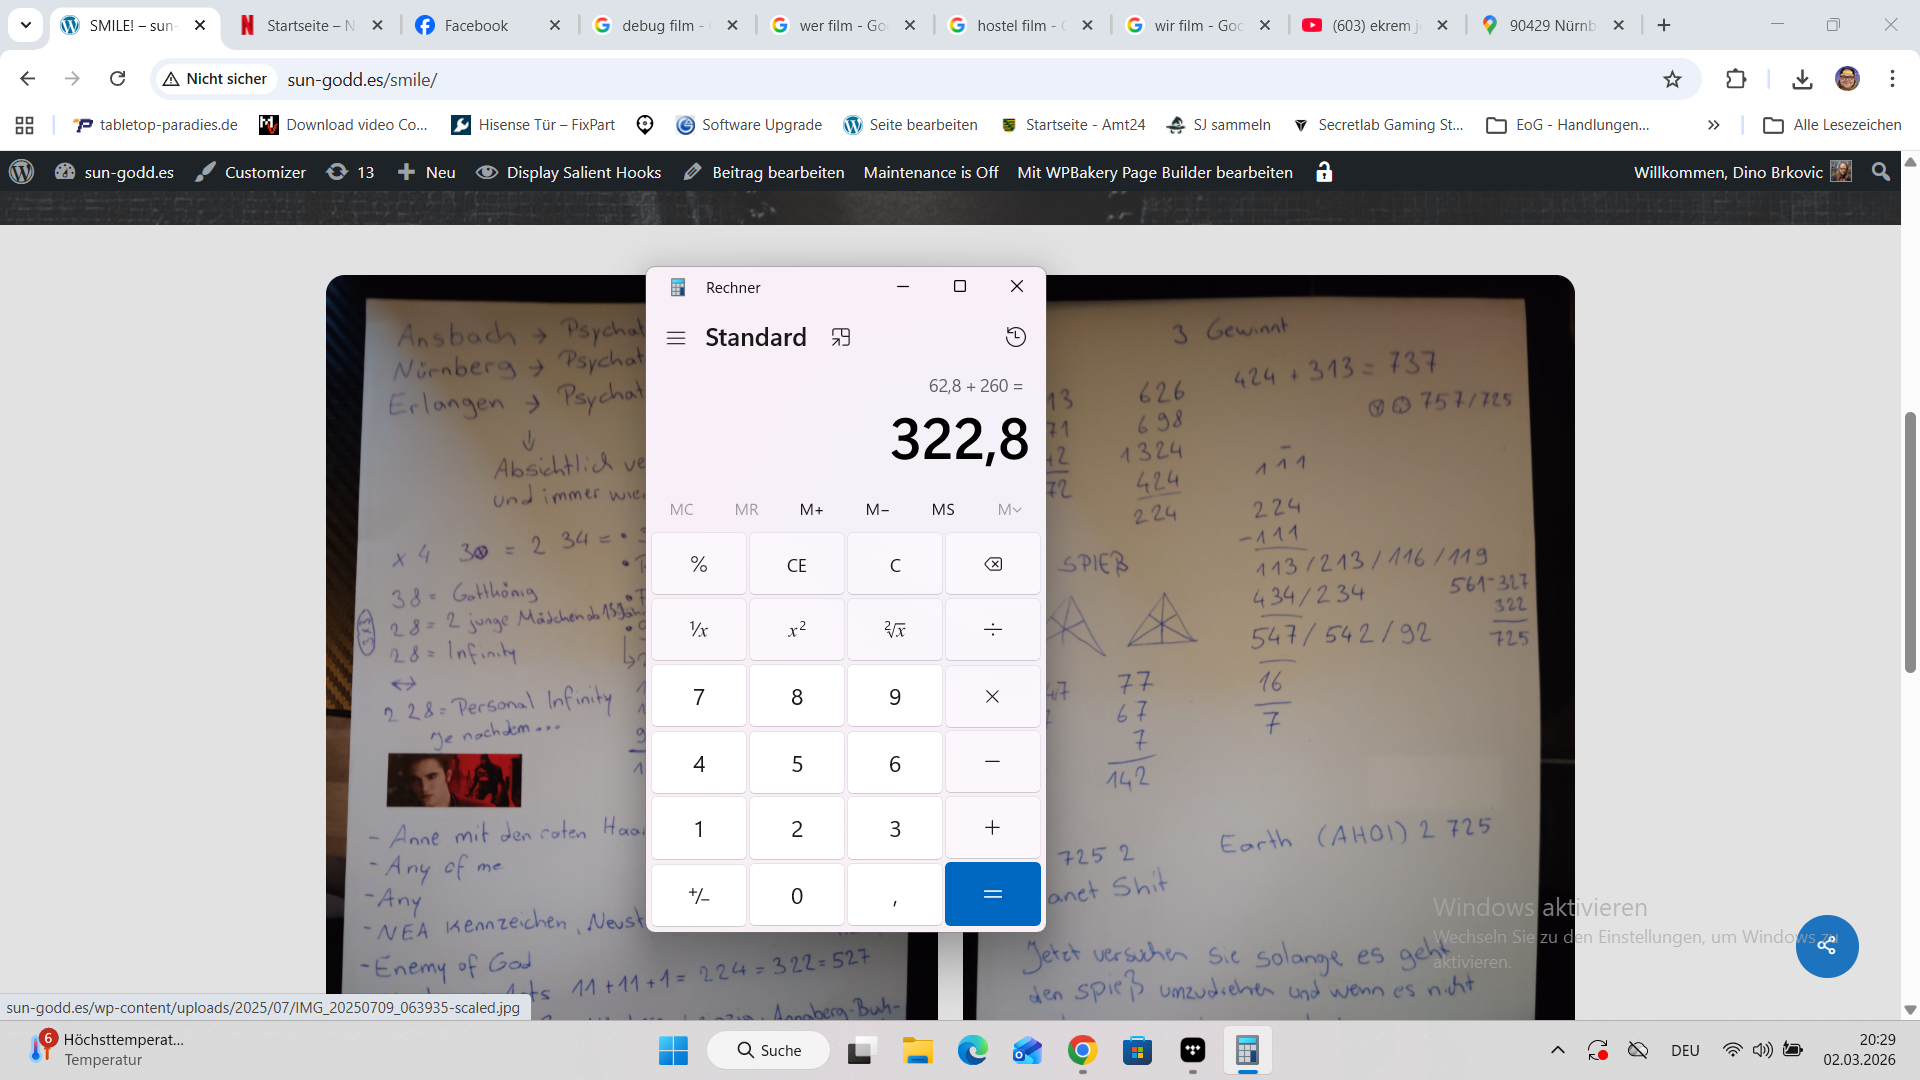Click the Chrome back arrow
The width and height of the screenshot is (1920, 1080).
pyautogui.click(x=27, y=79)
